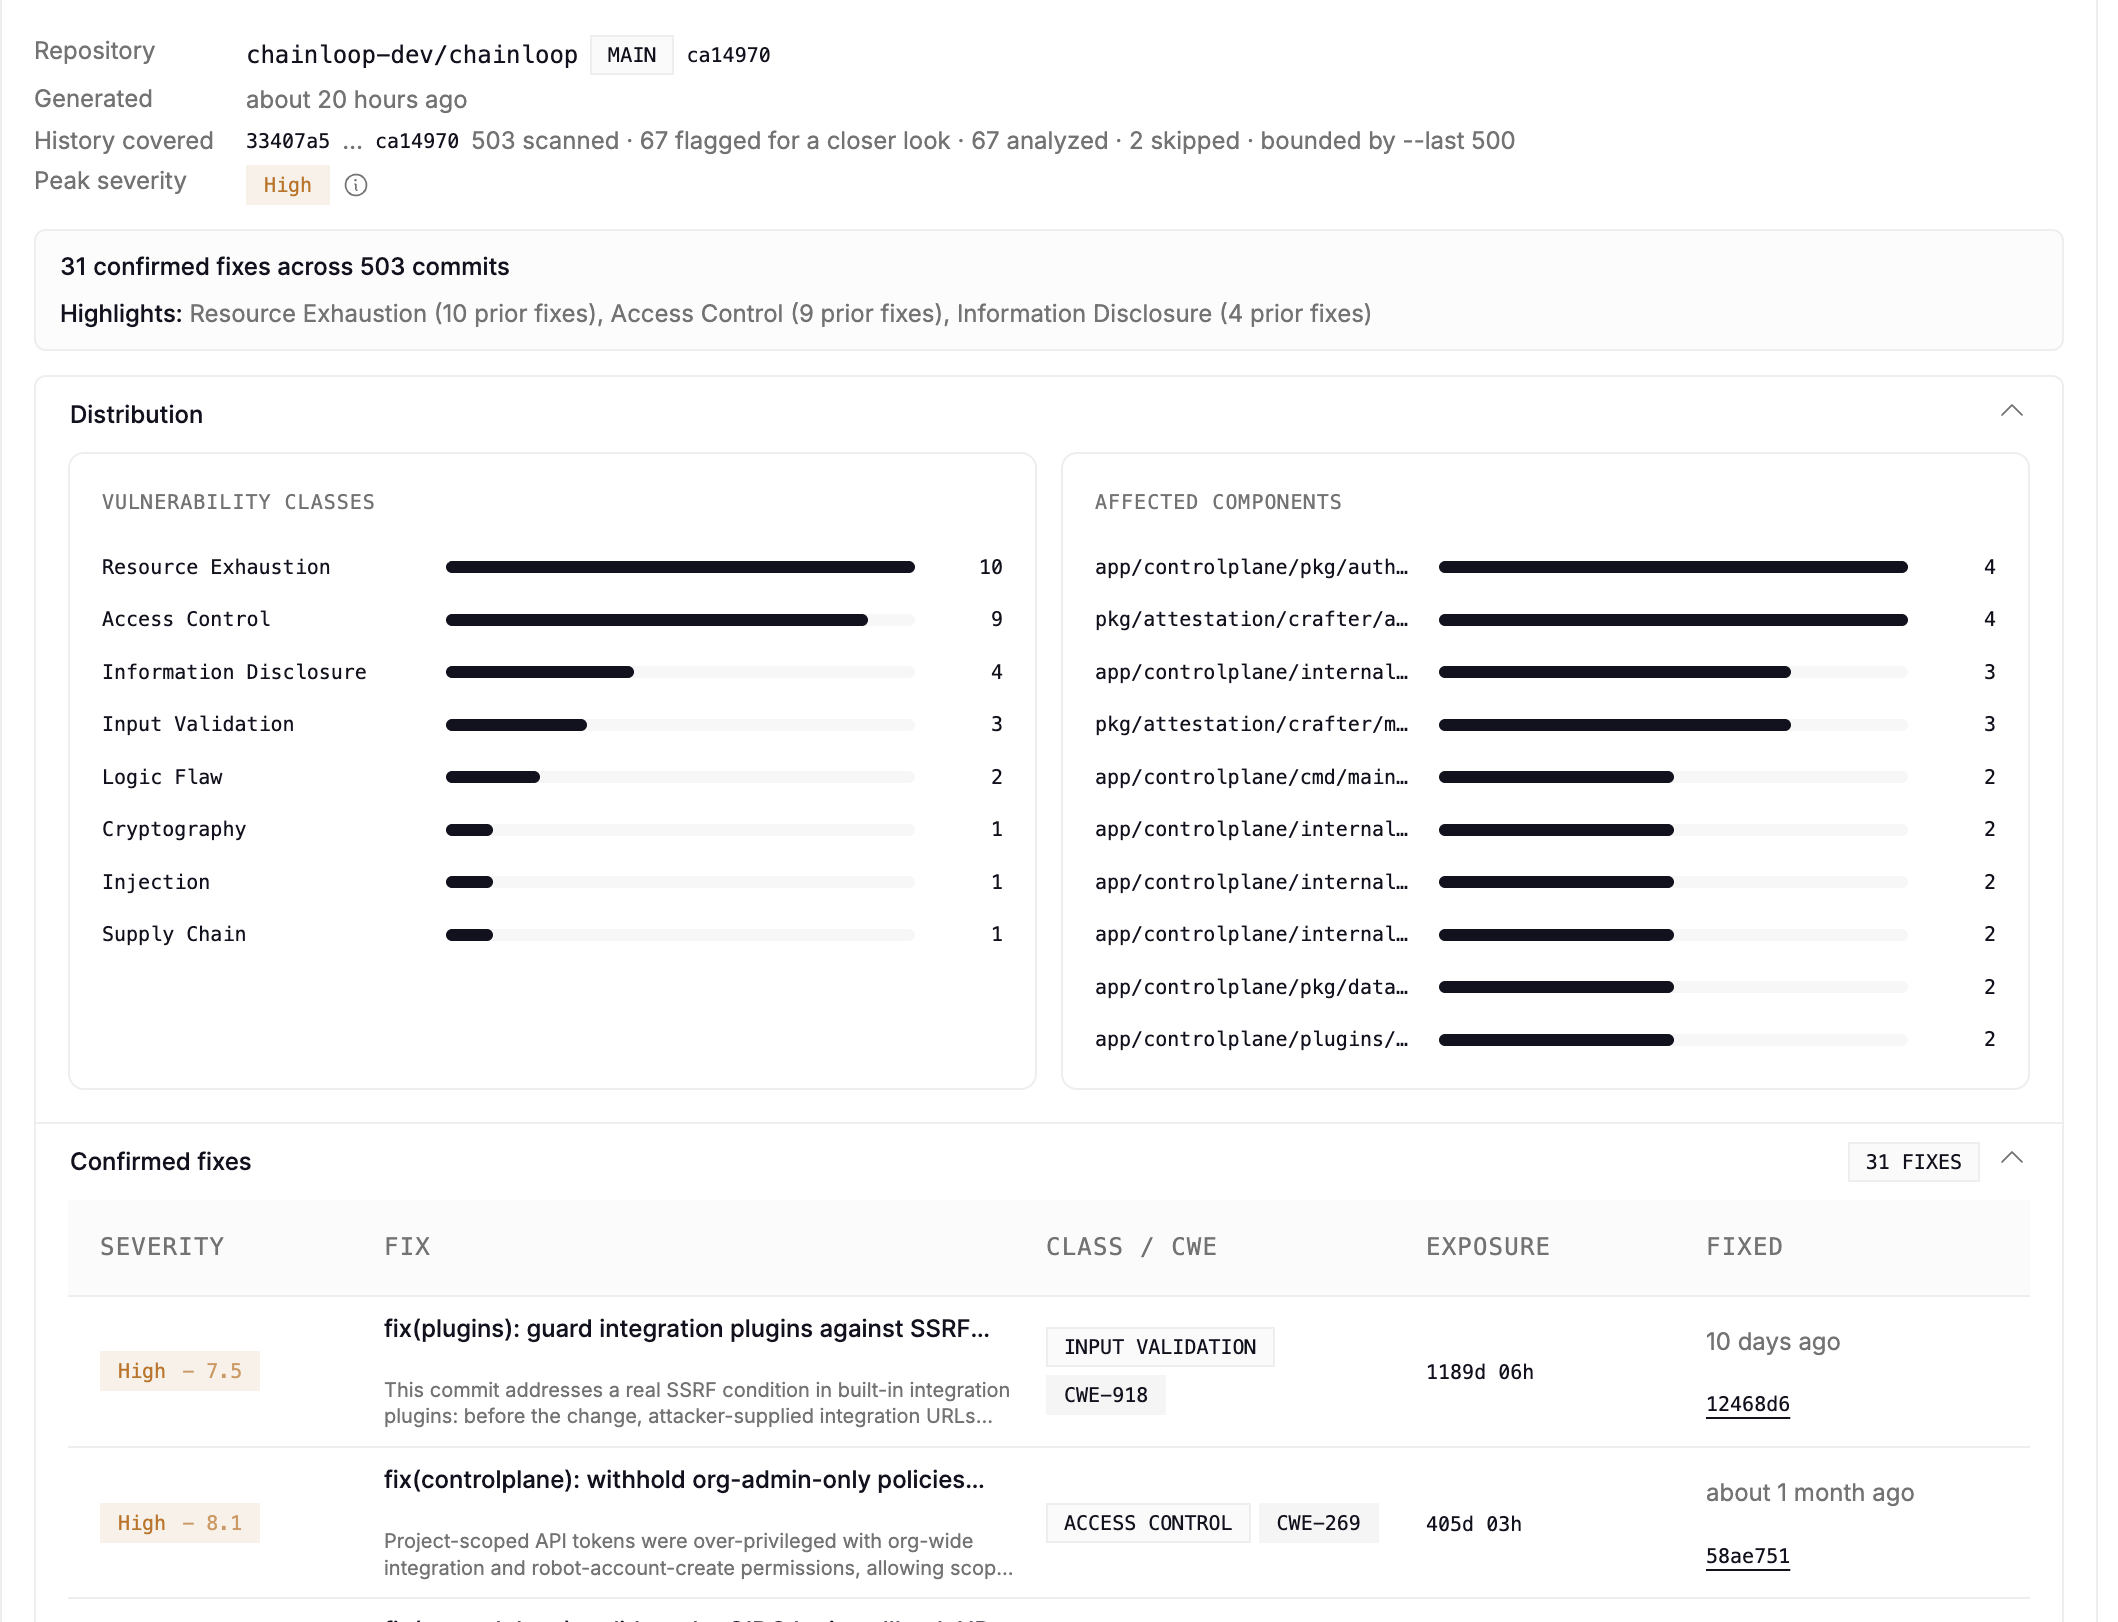Click the Information Disclosure bar
The height and width of the screenshot is (1622, 2118).
click(680, 672)
